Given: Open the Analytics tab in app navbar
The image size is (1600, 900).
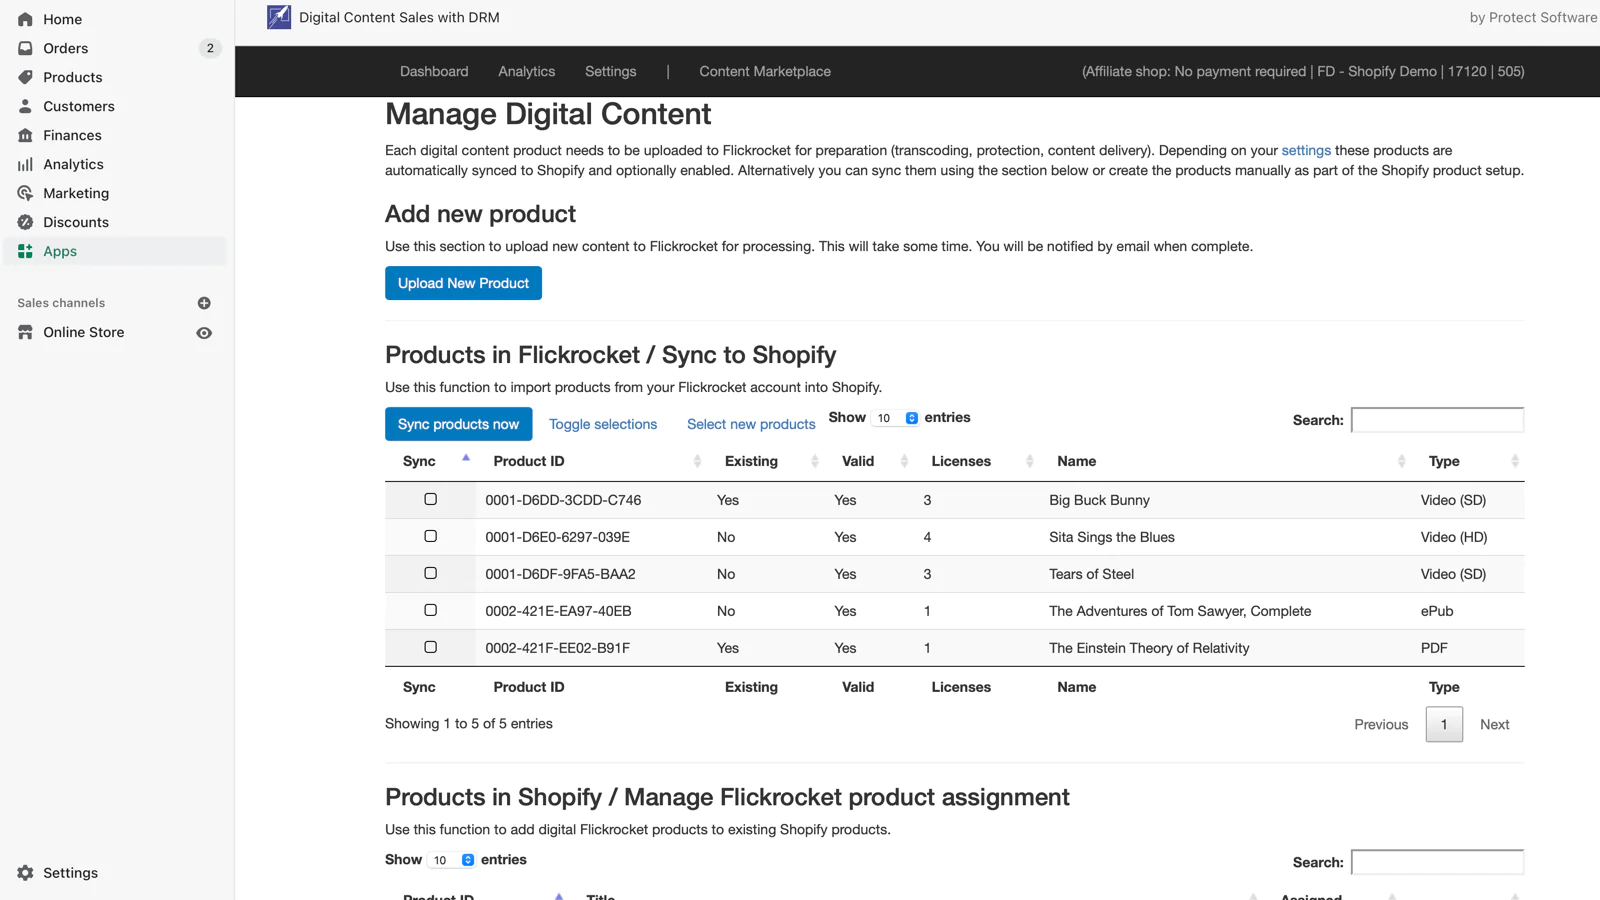Looking at the screenshot, I should click(x=526, y=71).
